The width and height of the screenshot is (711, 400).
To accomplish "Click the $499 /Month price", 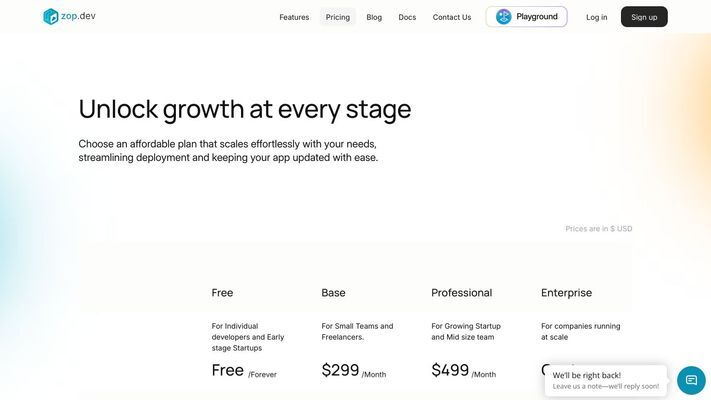I will [463, 371].
